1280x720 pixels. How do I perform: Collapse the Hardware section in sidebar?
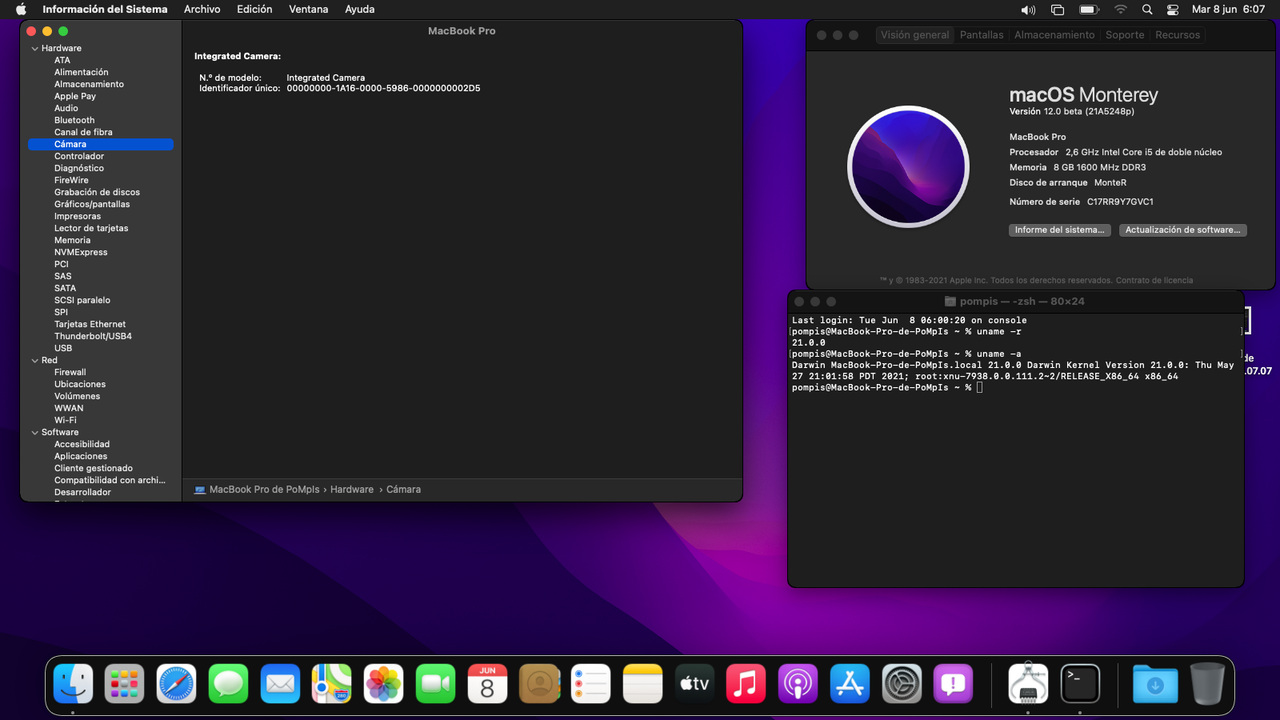(x=35, y=48)
